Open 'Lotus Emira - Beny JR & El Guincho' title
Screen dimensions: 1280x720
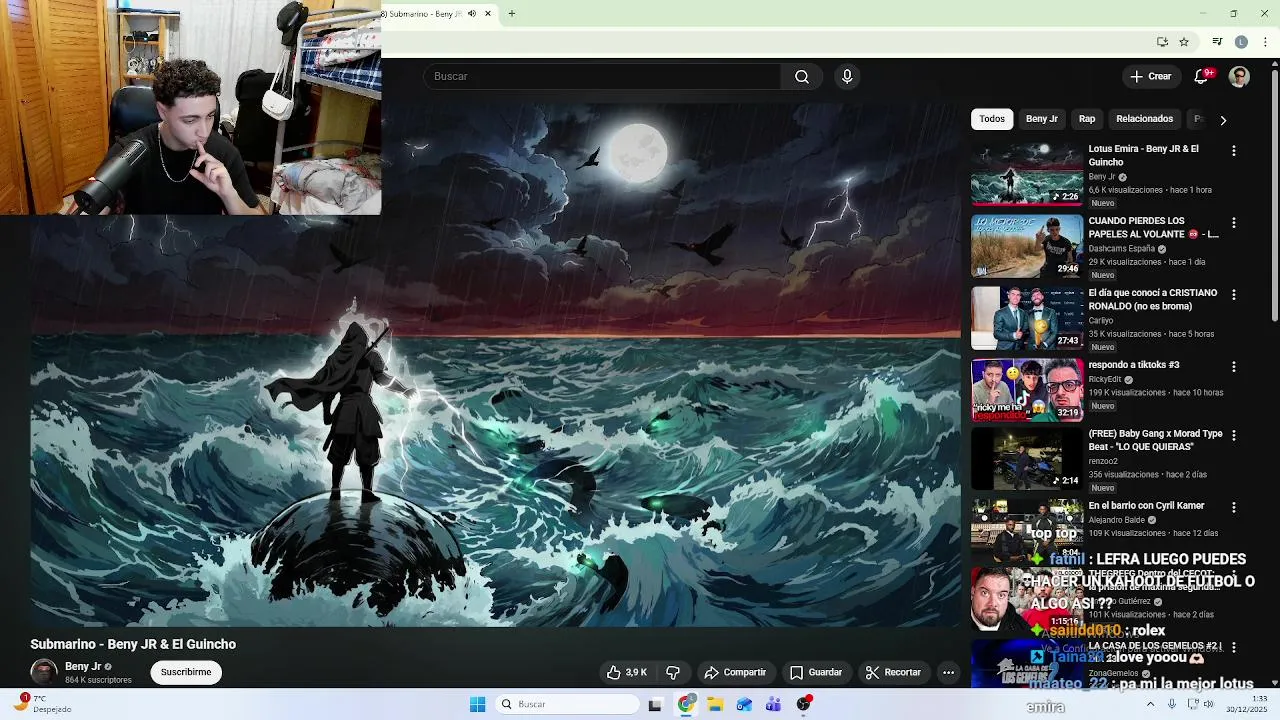coord(1143,155)
